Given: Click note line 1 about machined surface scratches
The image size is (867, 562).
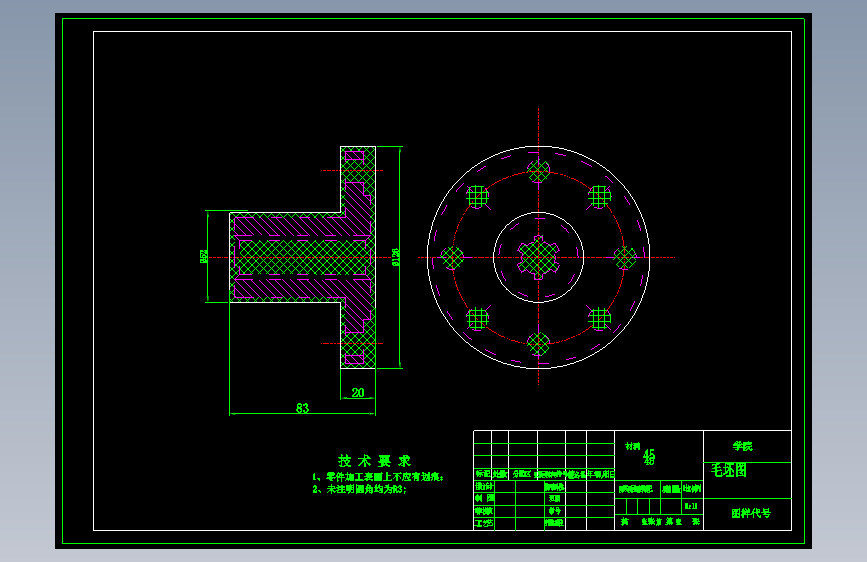Looking at the screenshot, I should (x=378, y=477).
